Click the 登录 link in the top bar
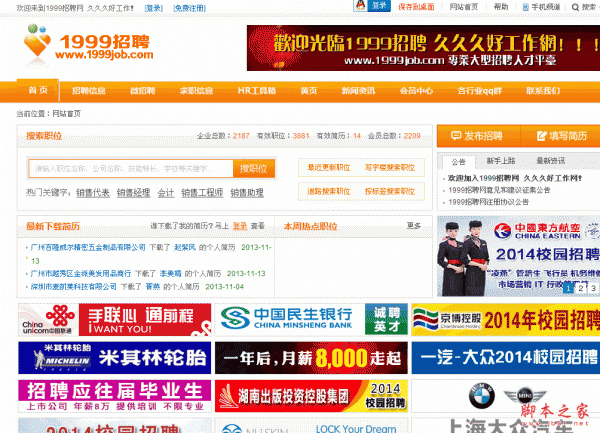 (154, 8)
